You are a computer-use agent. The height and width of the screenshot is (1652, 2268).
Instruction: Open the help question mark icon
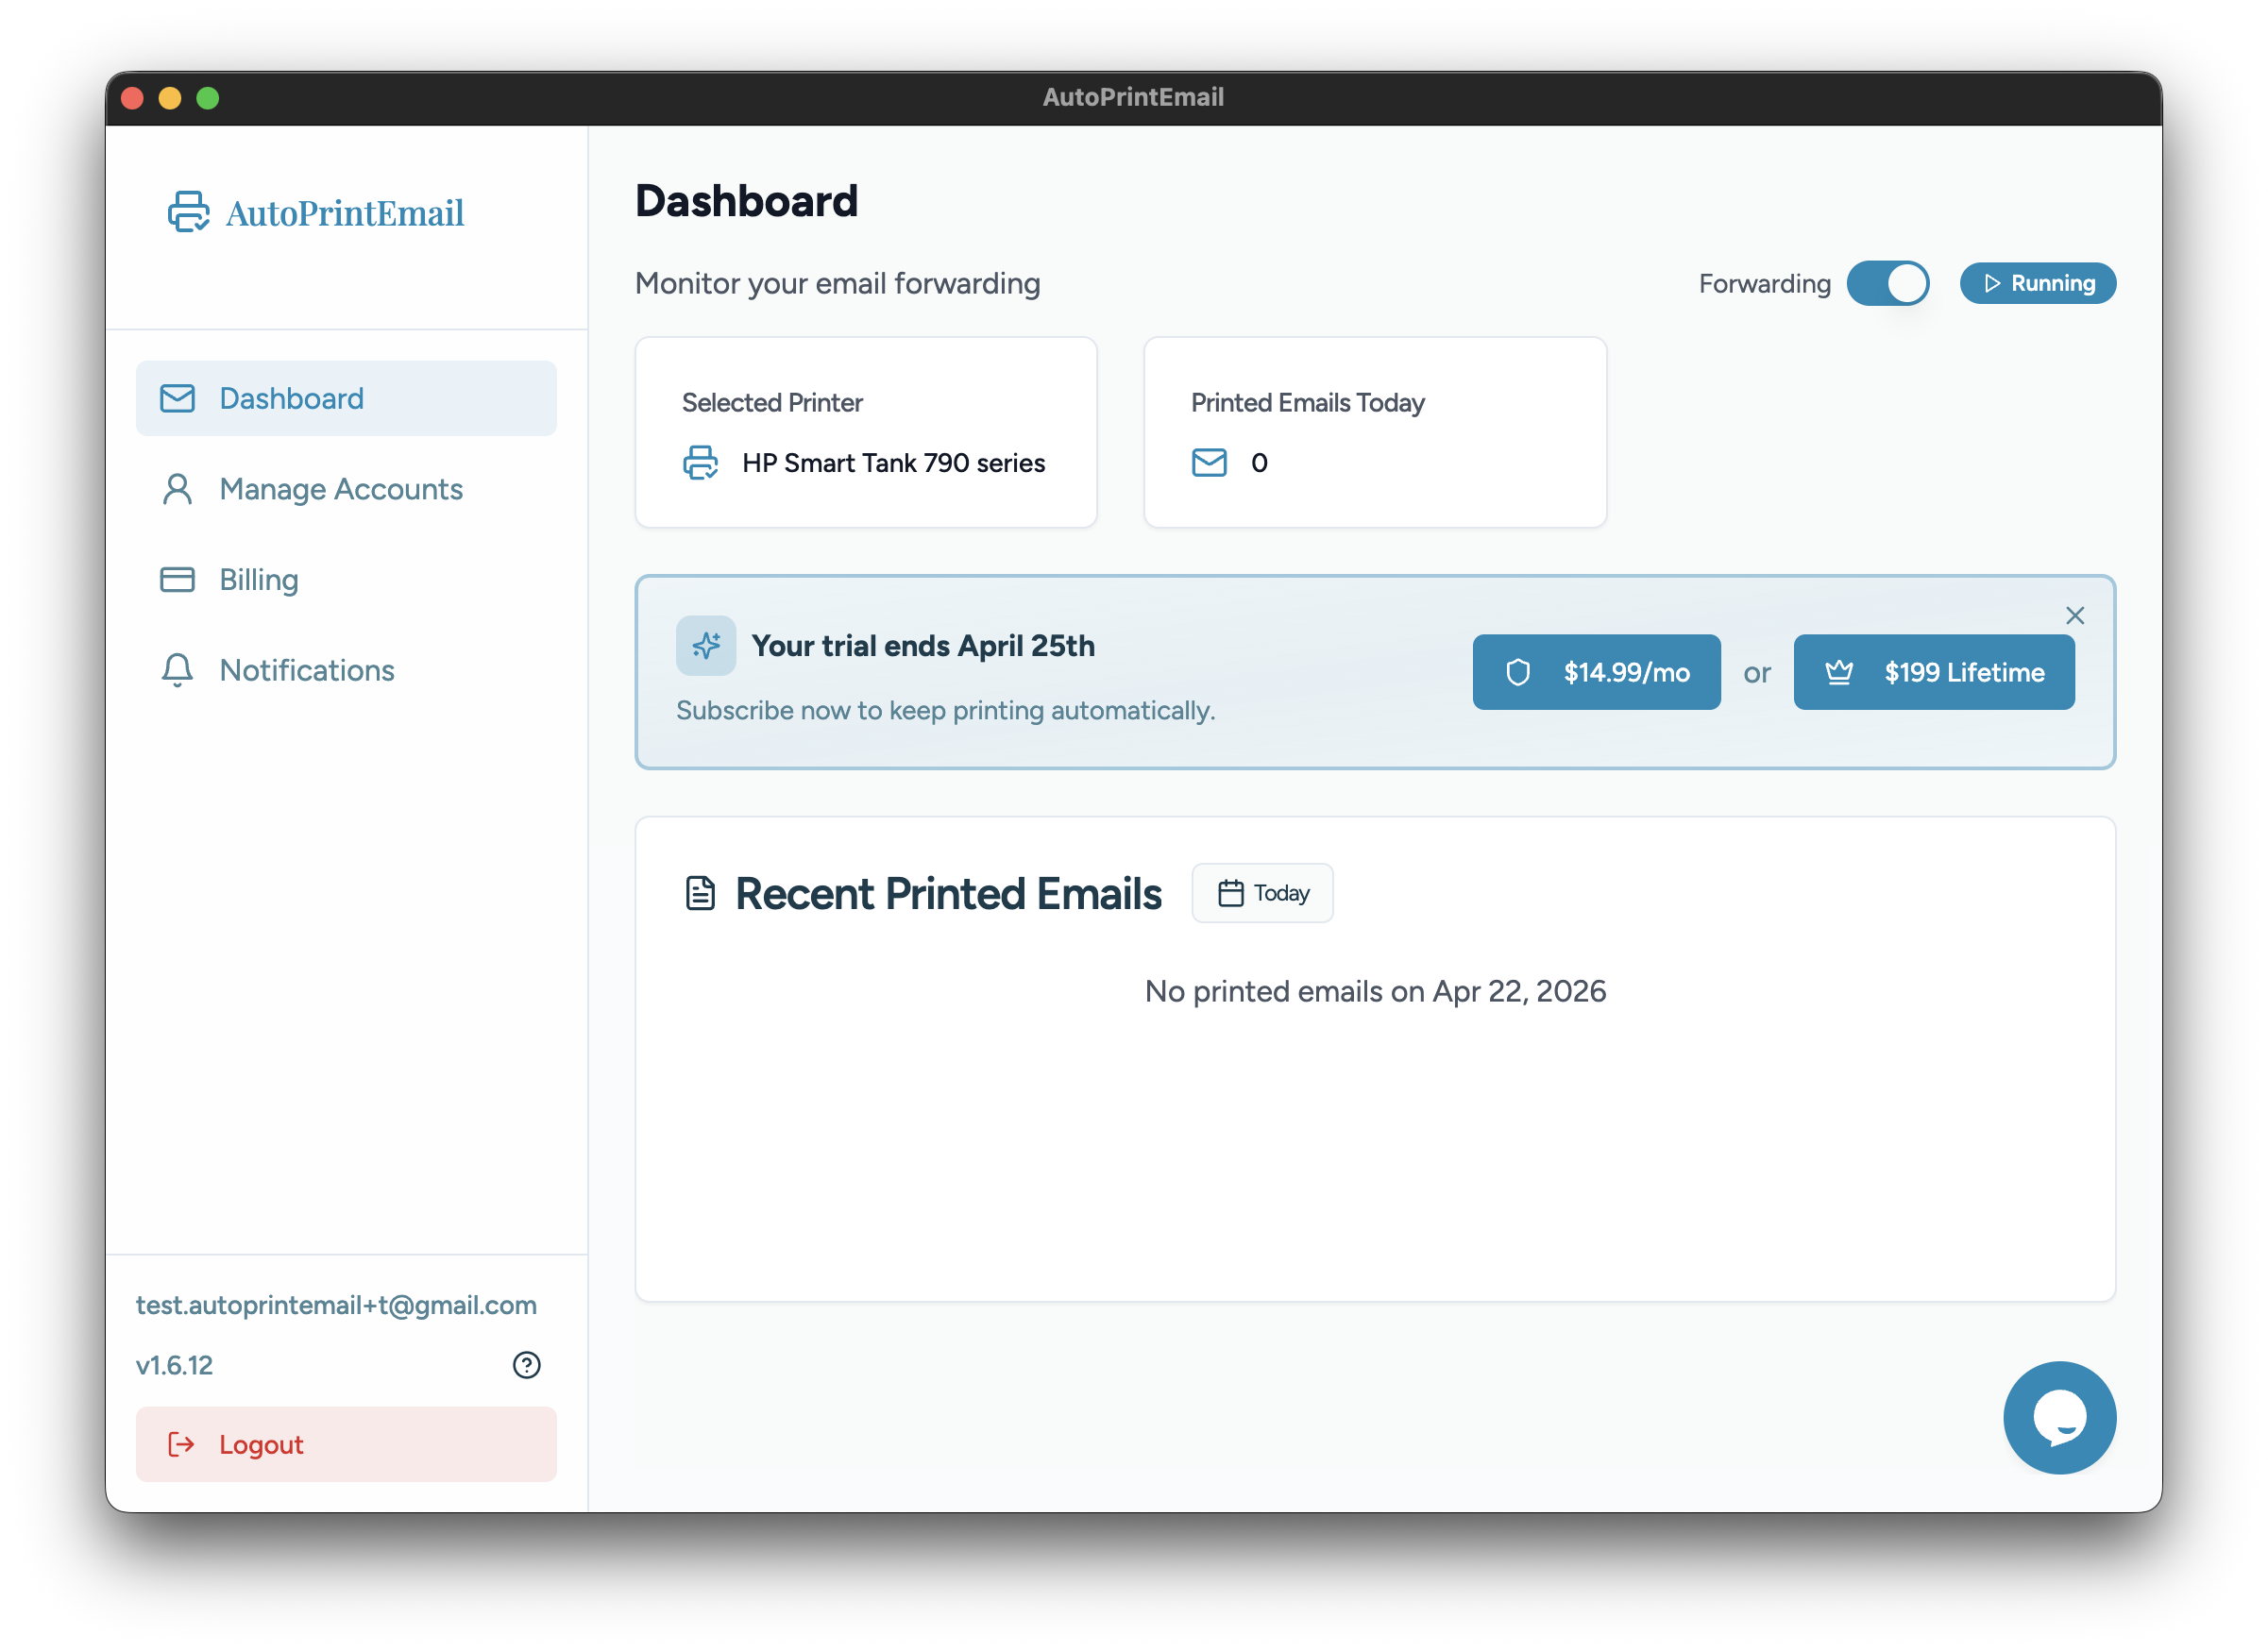526,1365
